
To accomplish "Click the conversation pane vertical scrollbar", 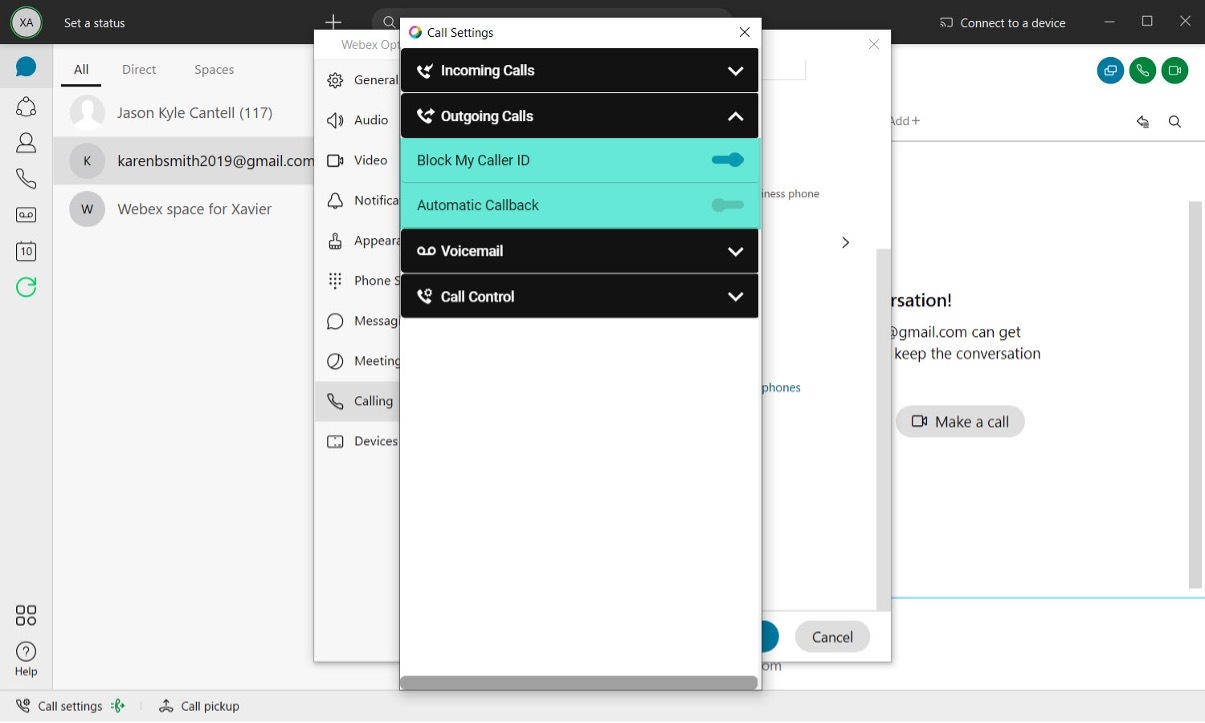I will 1195,395.
